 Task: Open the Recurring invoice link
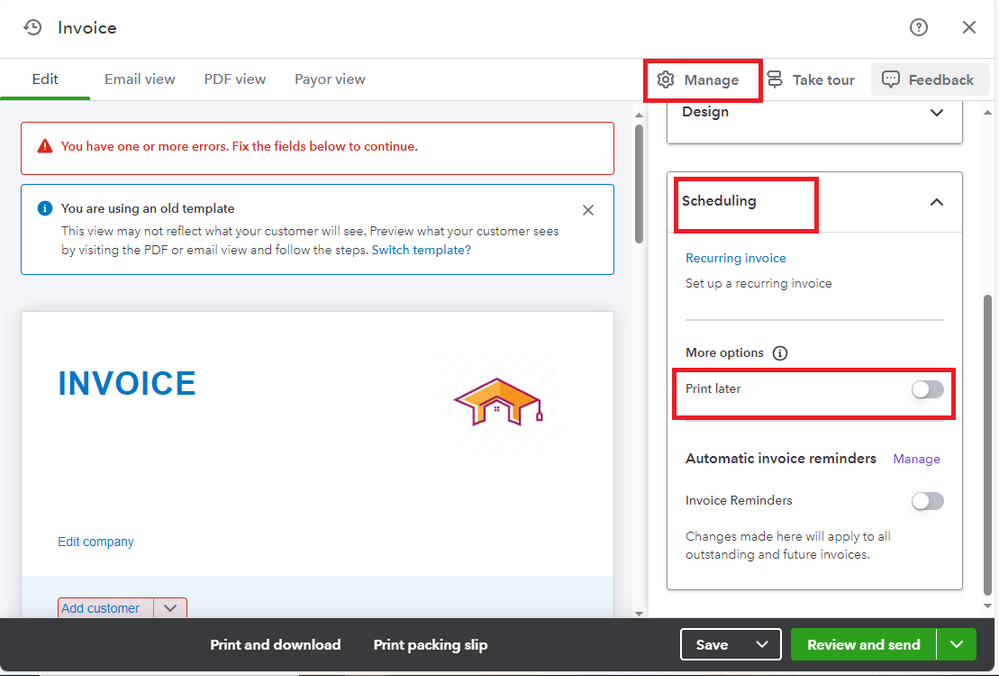click(735, 258)
